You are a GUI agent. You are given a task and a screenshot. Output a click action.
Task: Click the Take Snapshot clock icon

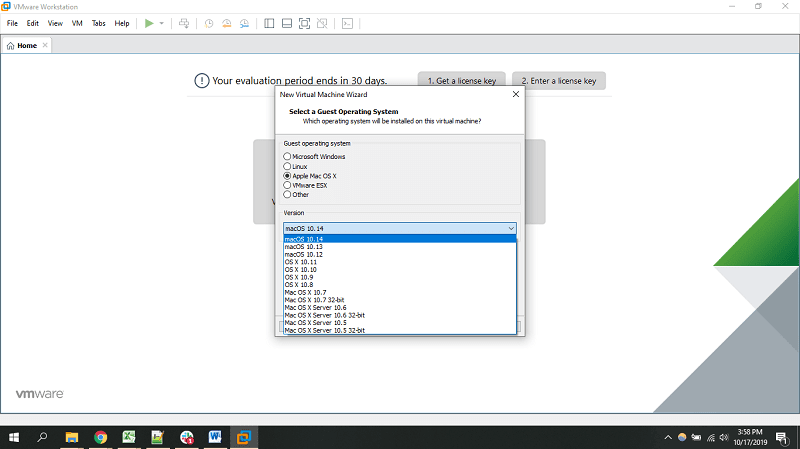tap(209, 23)
